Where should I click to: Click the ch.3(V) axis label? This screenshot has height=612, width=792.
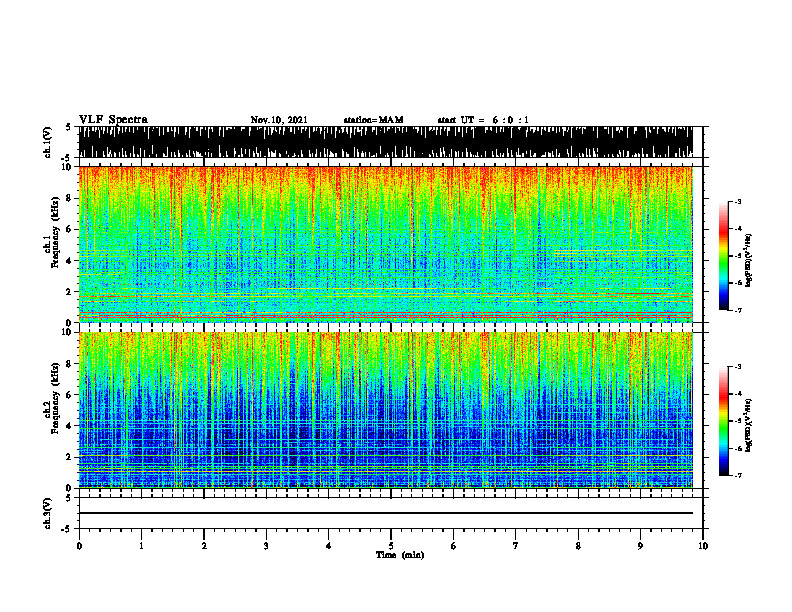pyautogui.click(x=48, y=513)
